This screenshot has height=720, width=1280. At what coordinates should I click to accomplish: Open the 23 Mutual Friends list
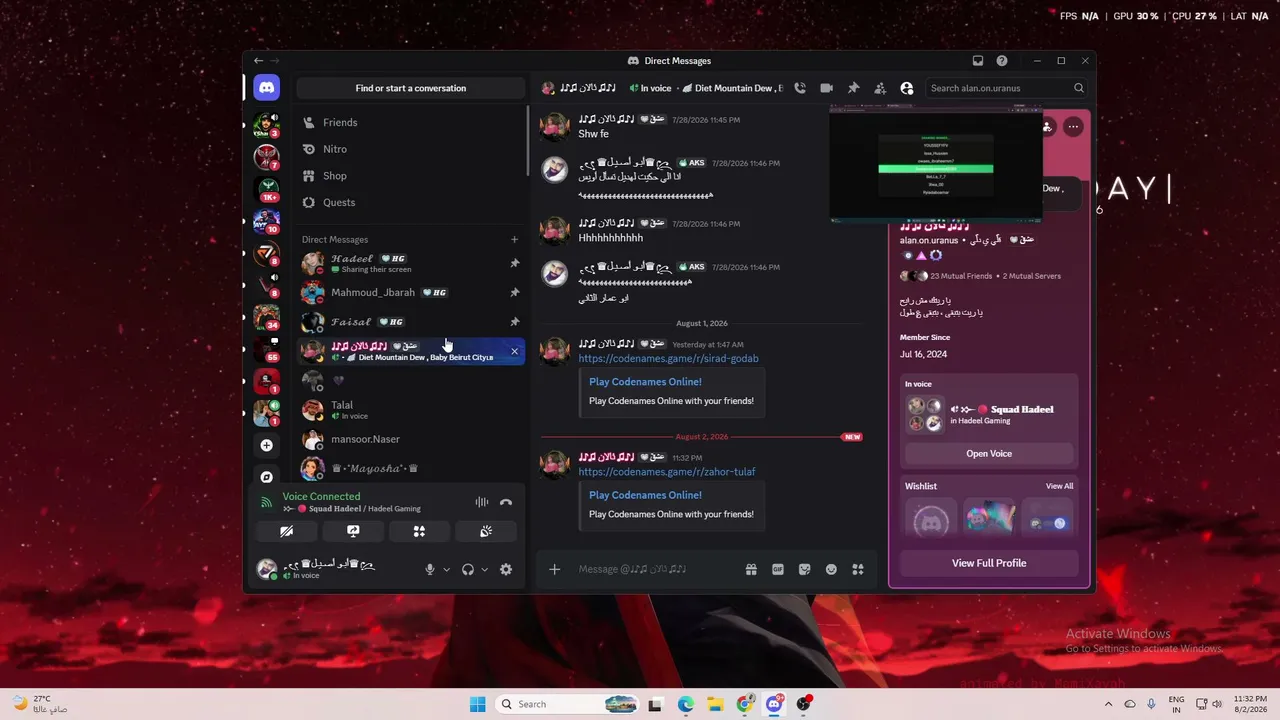click(x=946, y=276)
